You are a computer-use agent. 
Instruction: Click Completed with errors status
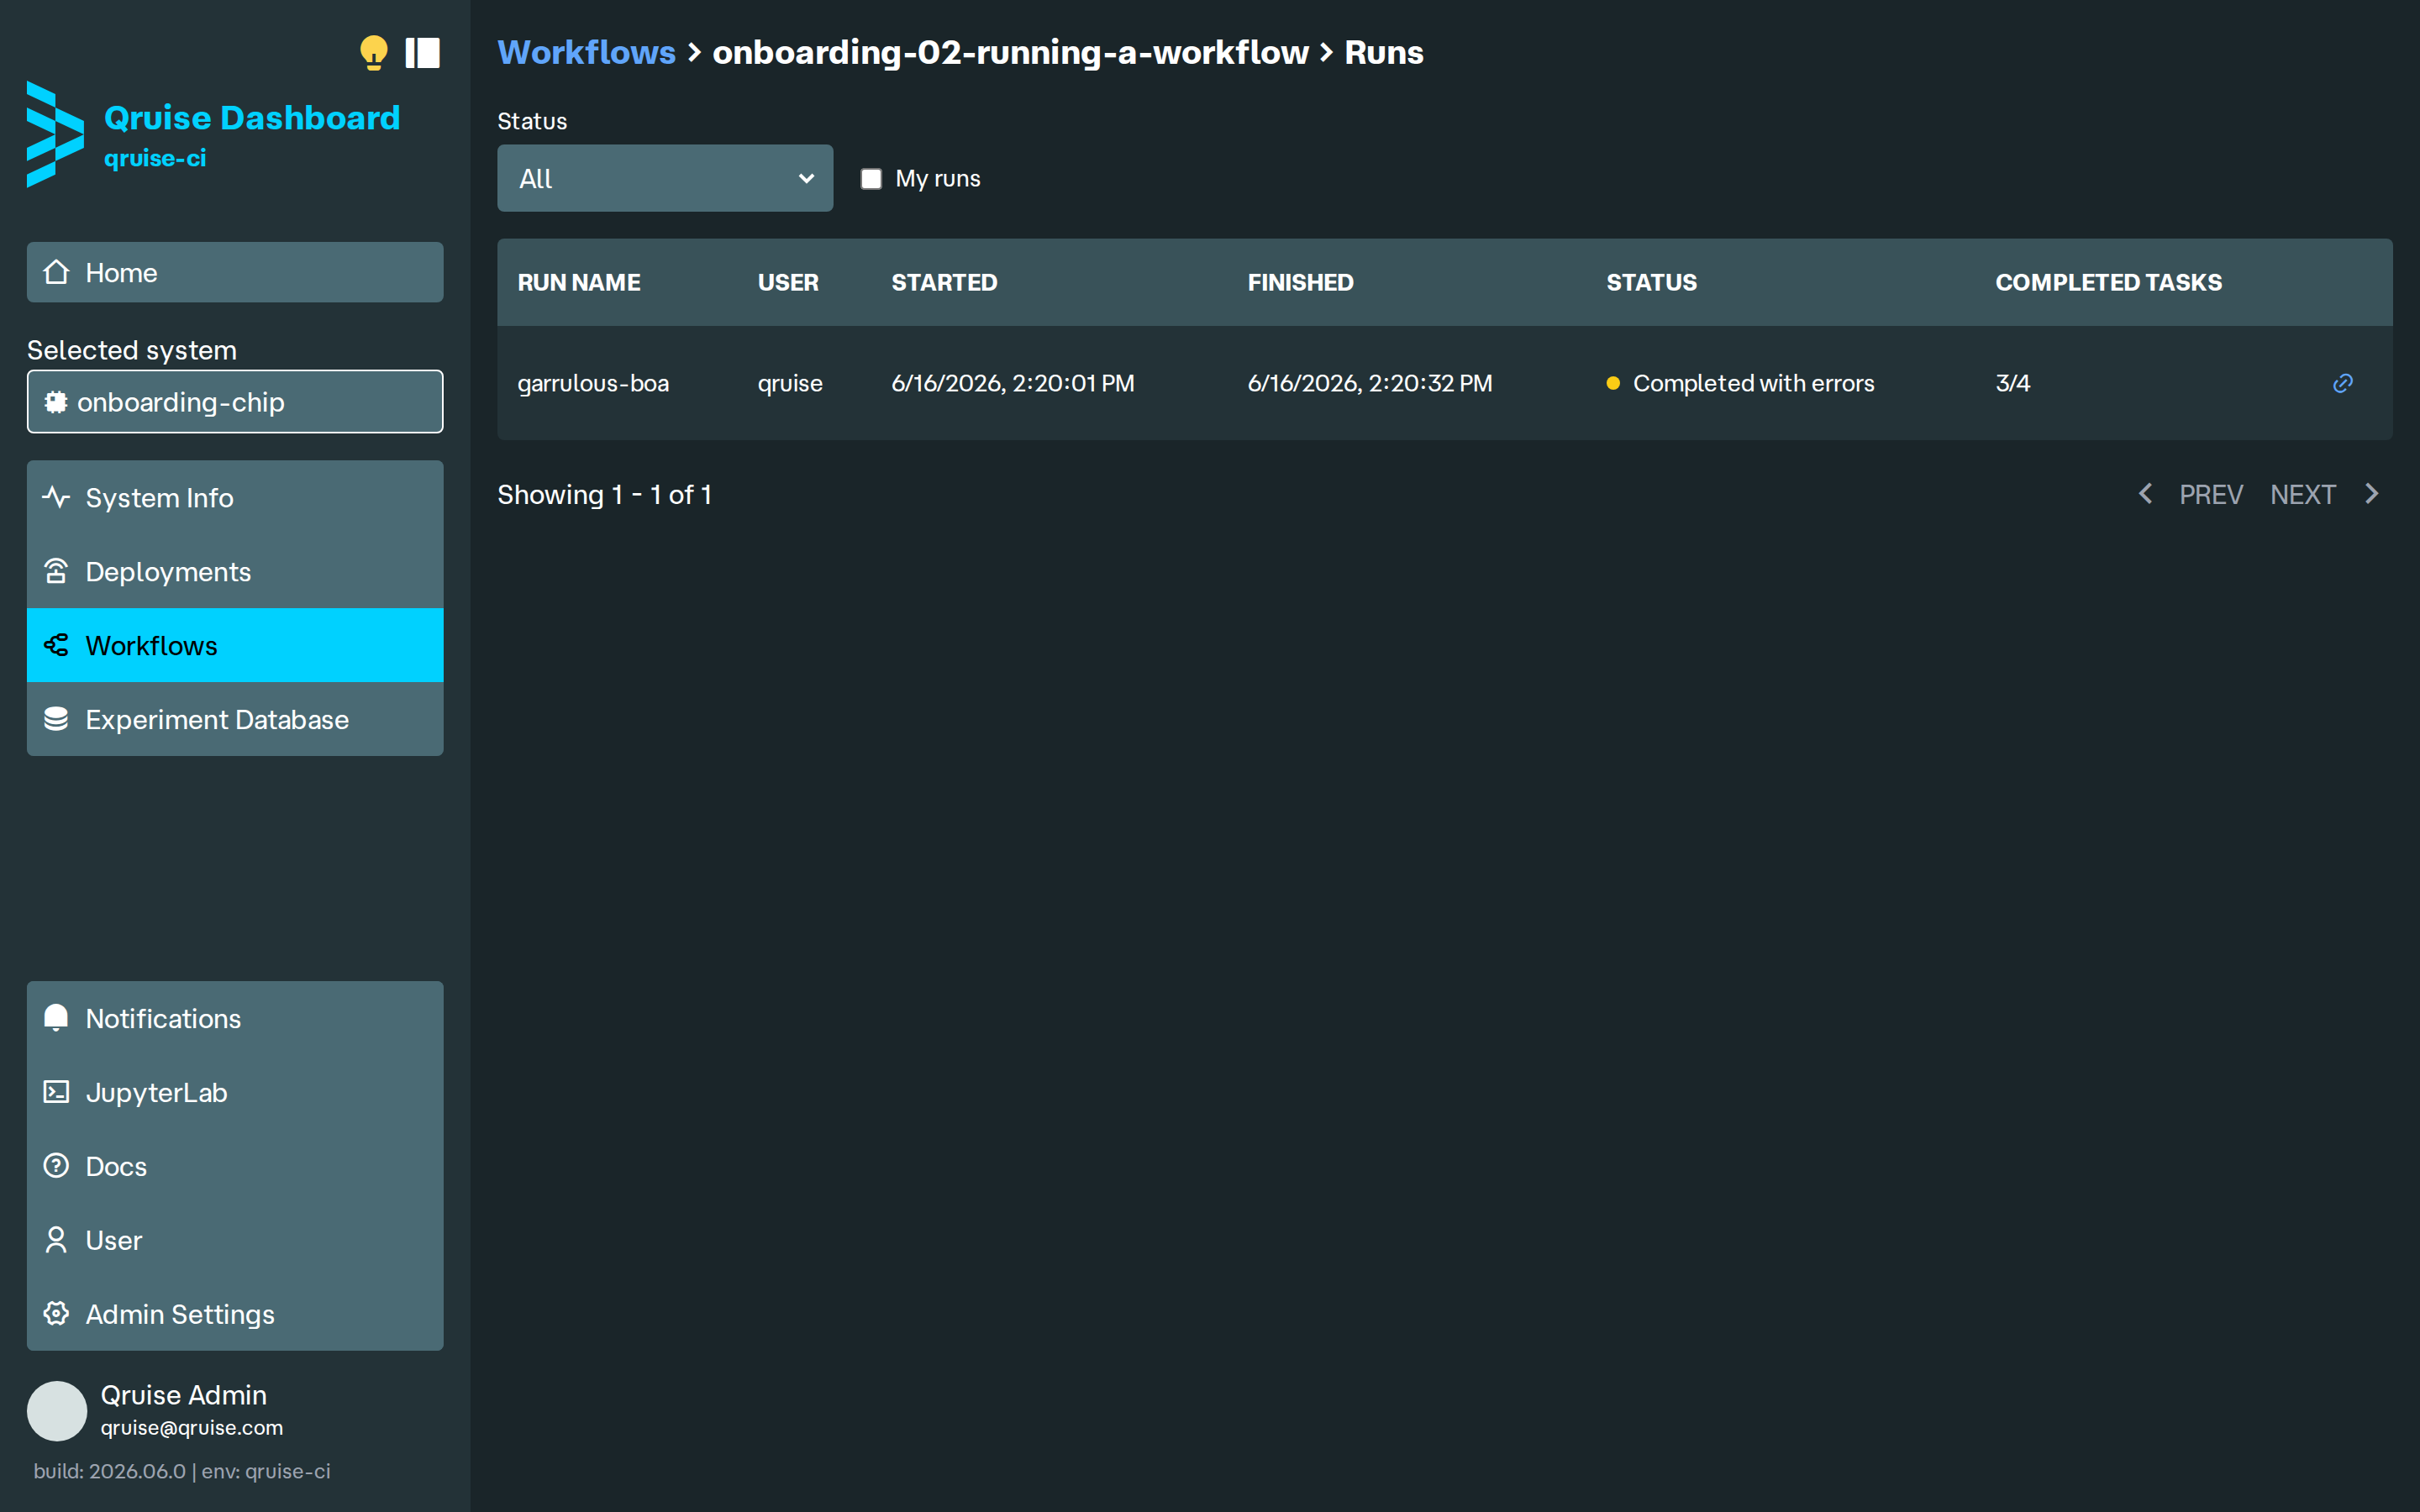tap(1740, 383)
